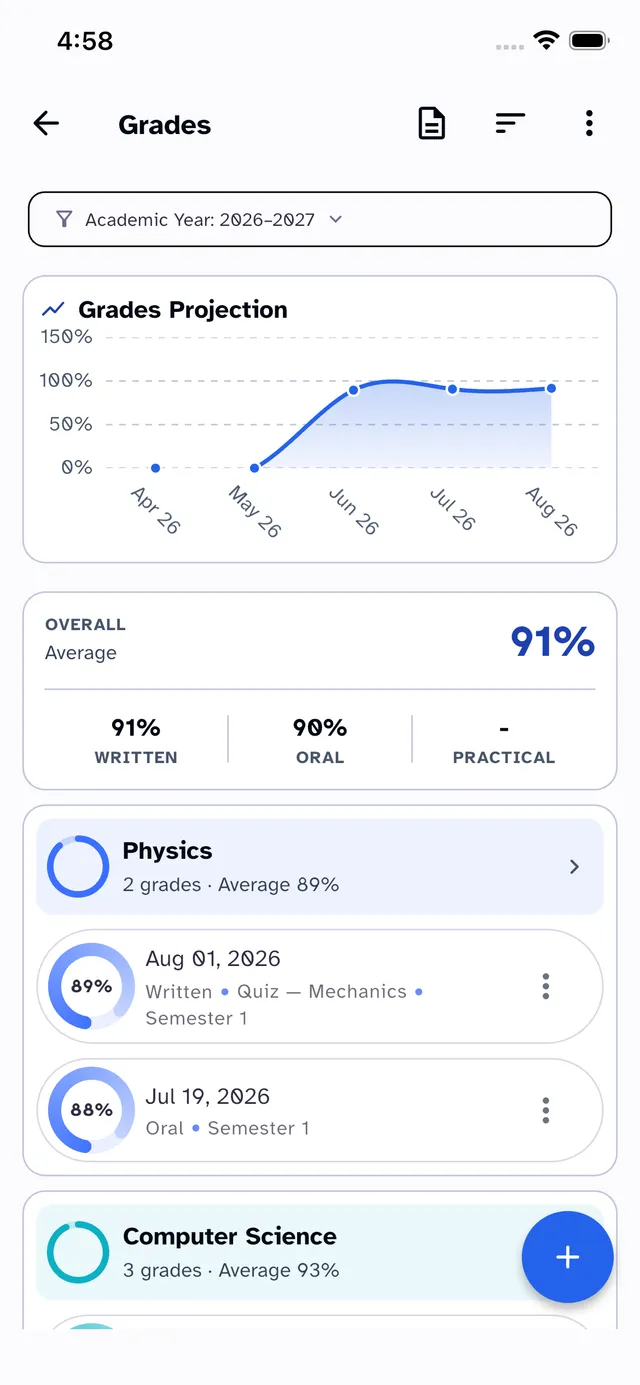Select the Written 91% average
The image size is (640, 1385).
136,741
